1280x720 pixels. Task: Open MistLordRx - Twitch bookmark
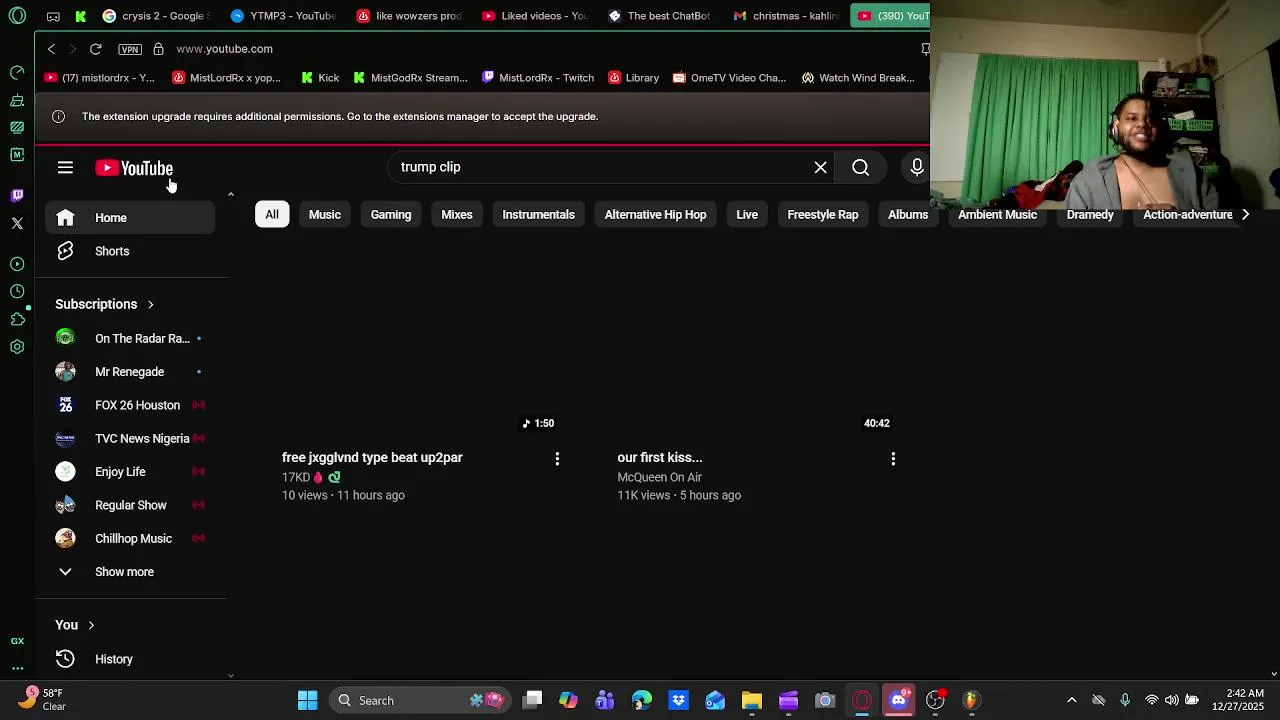tap(538, 77)
